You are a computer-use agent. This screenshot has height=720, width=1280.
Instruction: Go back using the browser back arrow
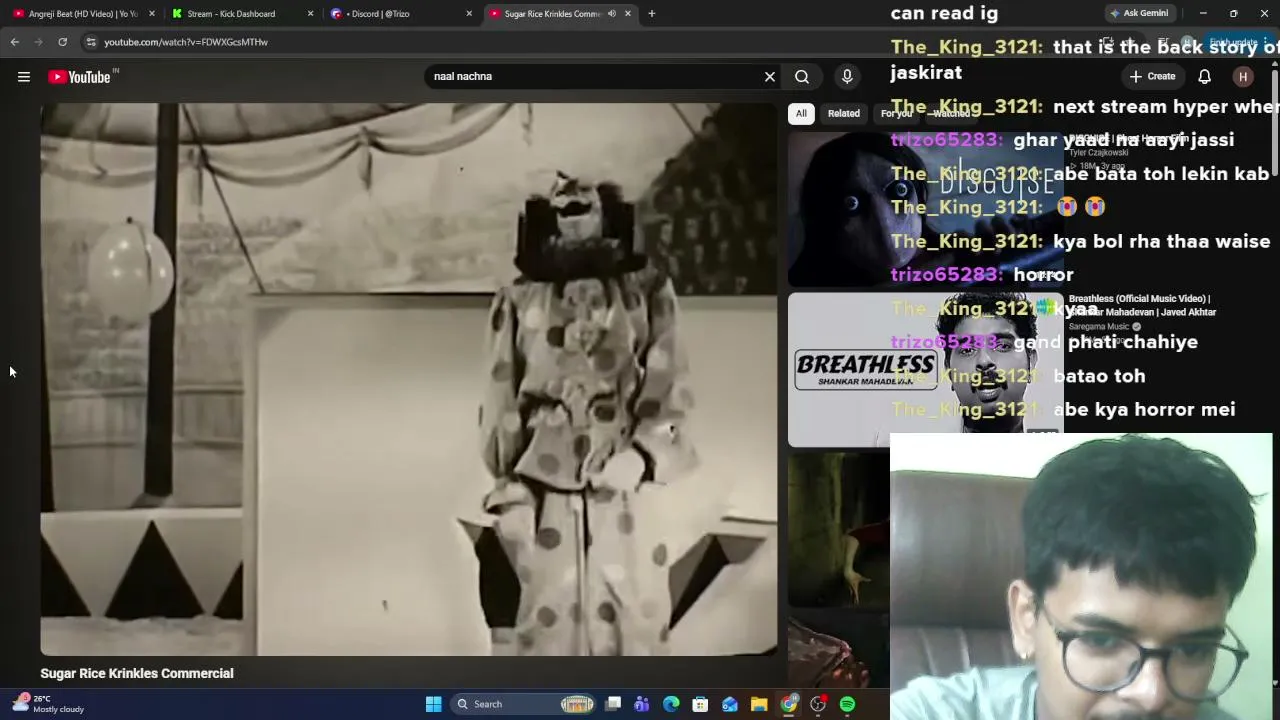[15, 42]
